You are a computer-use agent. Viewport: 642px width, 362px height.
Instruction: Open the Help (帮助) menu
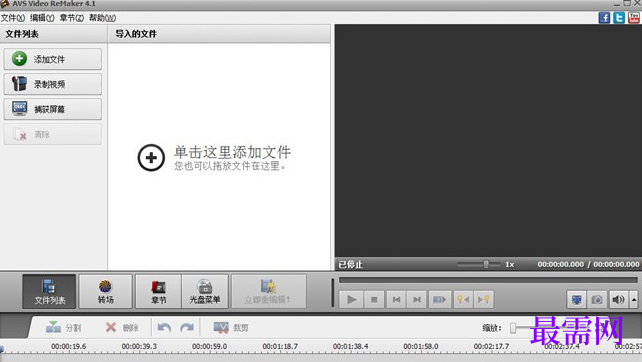coord(102,18)
